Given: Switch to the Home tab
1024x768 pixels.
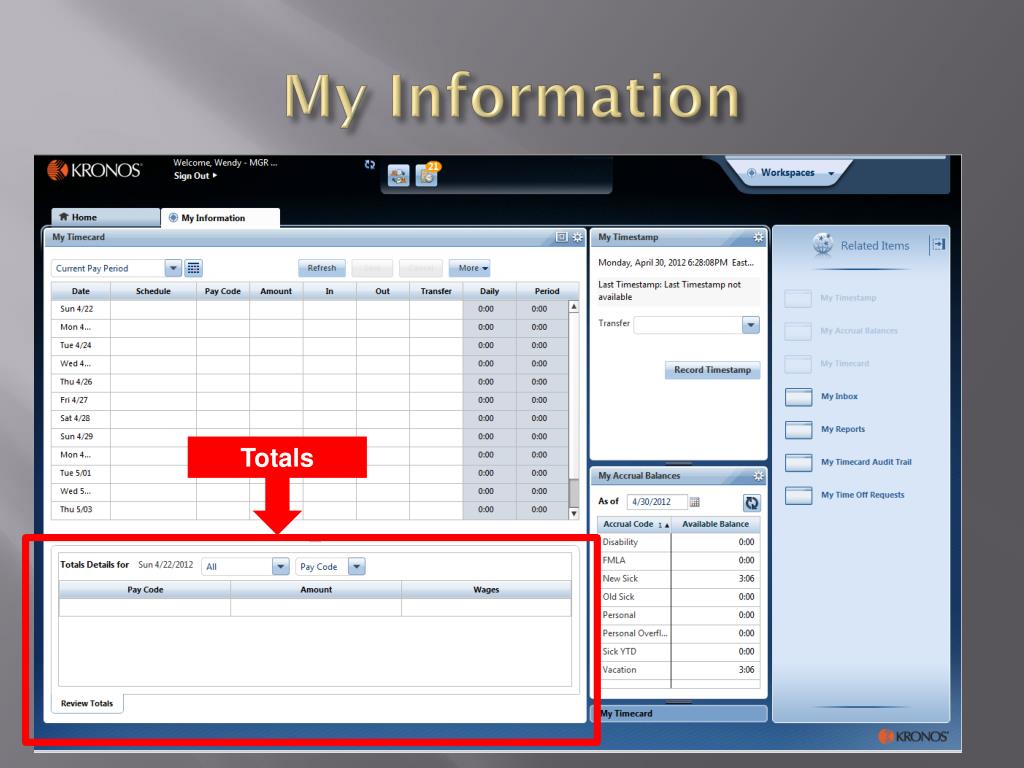Looking at the screenshot, I should click(105, 217).
